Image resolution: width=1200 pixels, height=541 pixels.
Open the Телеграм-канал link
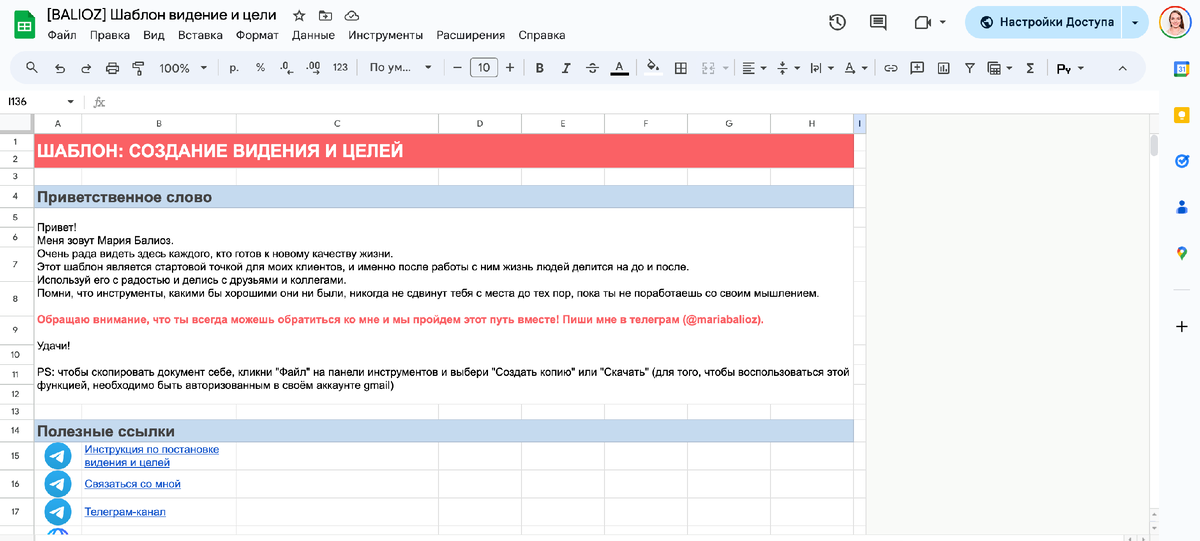125,512
